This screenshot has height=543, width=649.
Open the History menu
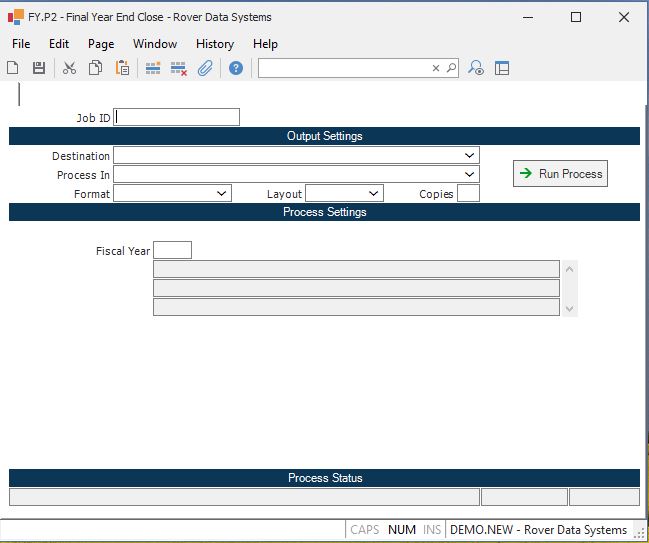215,44
